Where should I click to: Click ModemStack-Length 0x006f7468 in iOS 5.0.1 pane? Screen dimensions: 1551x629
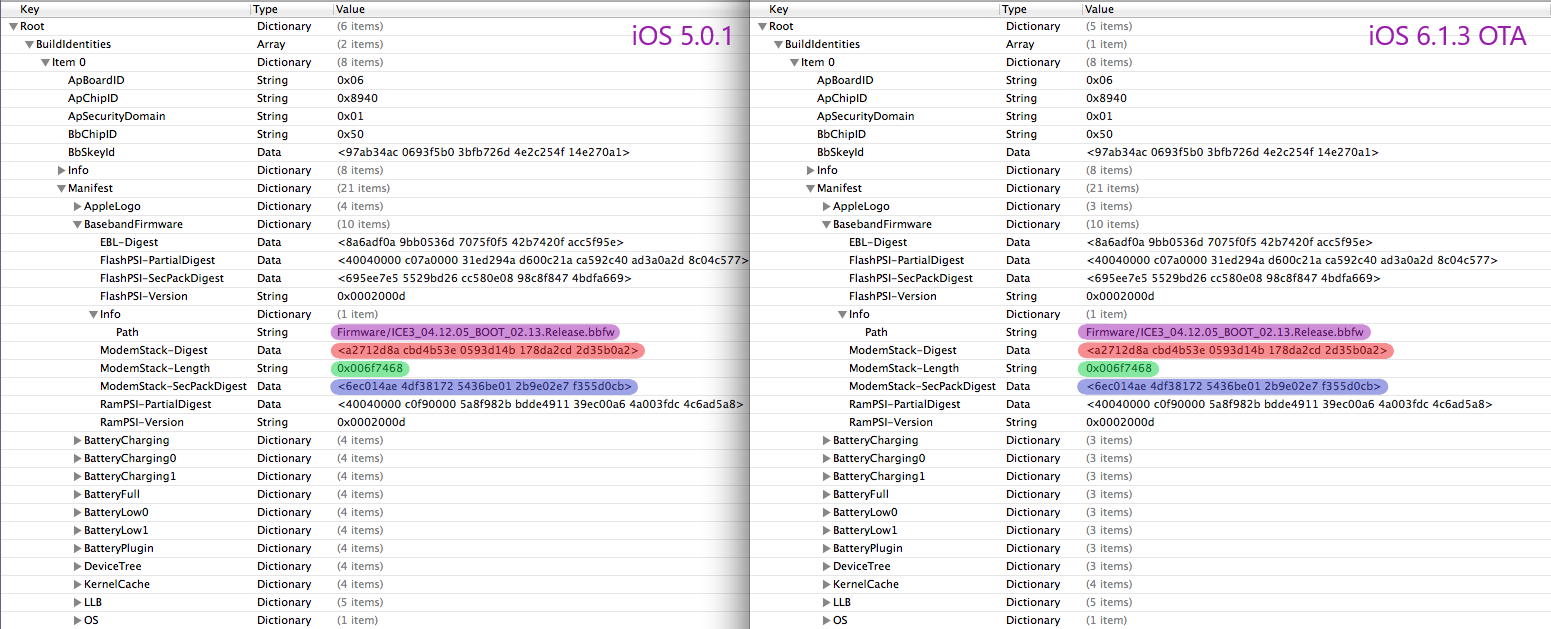tap(370, 368)
